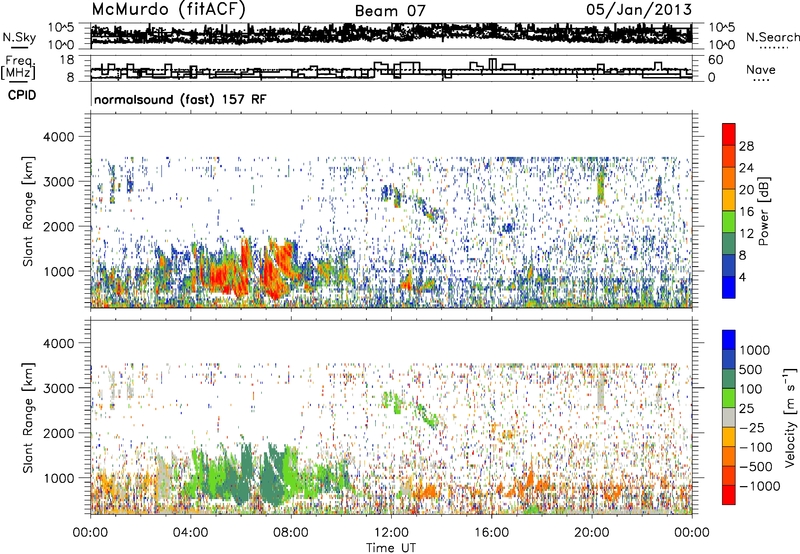Screen dimensions: 800x554
Task: Click the "18" tick on frequency axis
Action: pyautogui.click(x=66, y=60)
